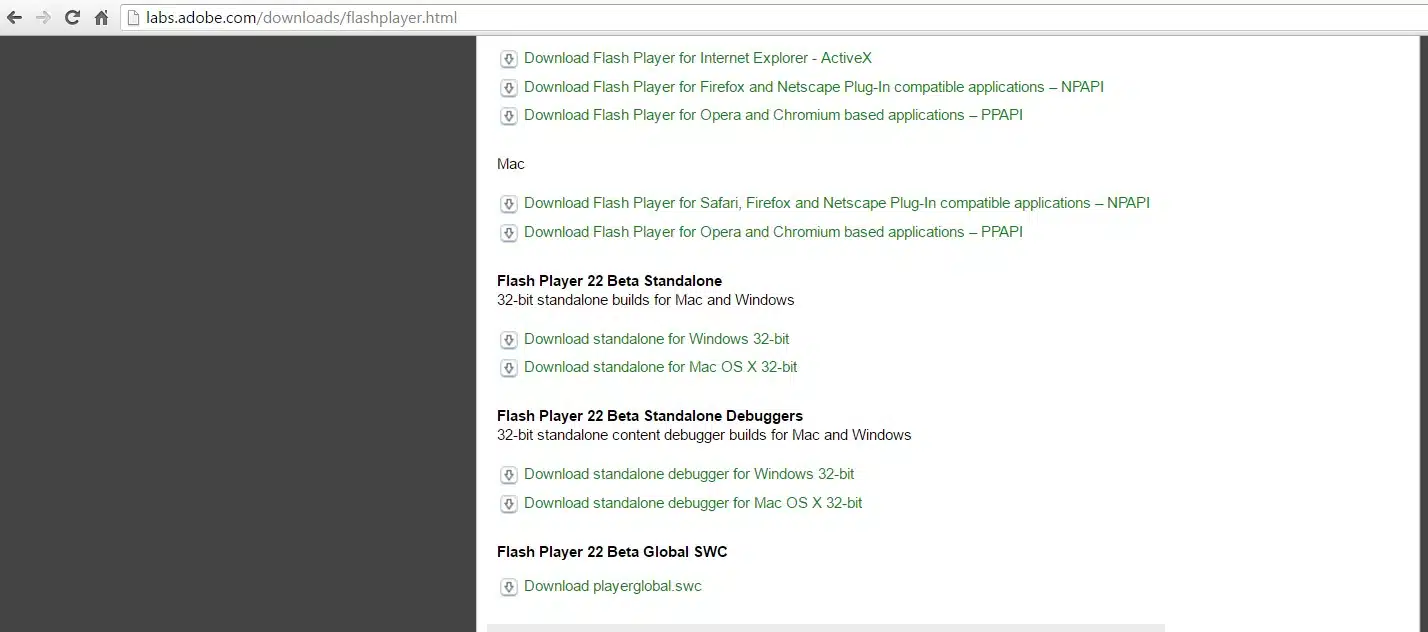Click the download icon beside debugger for Mac OS X
This screenshot has width=1428, height=632.
(x=508, y=504)
